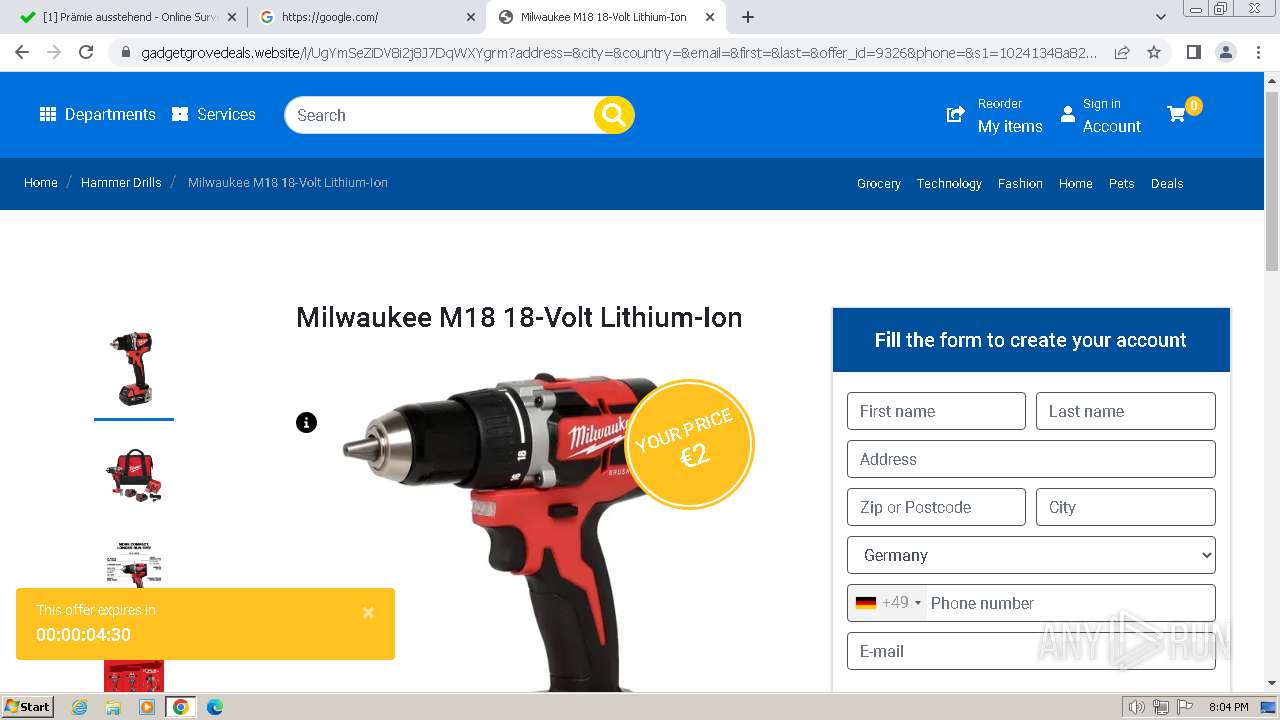
Task: Toggle the browser side panel
Action: (x=1193, y=52)
